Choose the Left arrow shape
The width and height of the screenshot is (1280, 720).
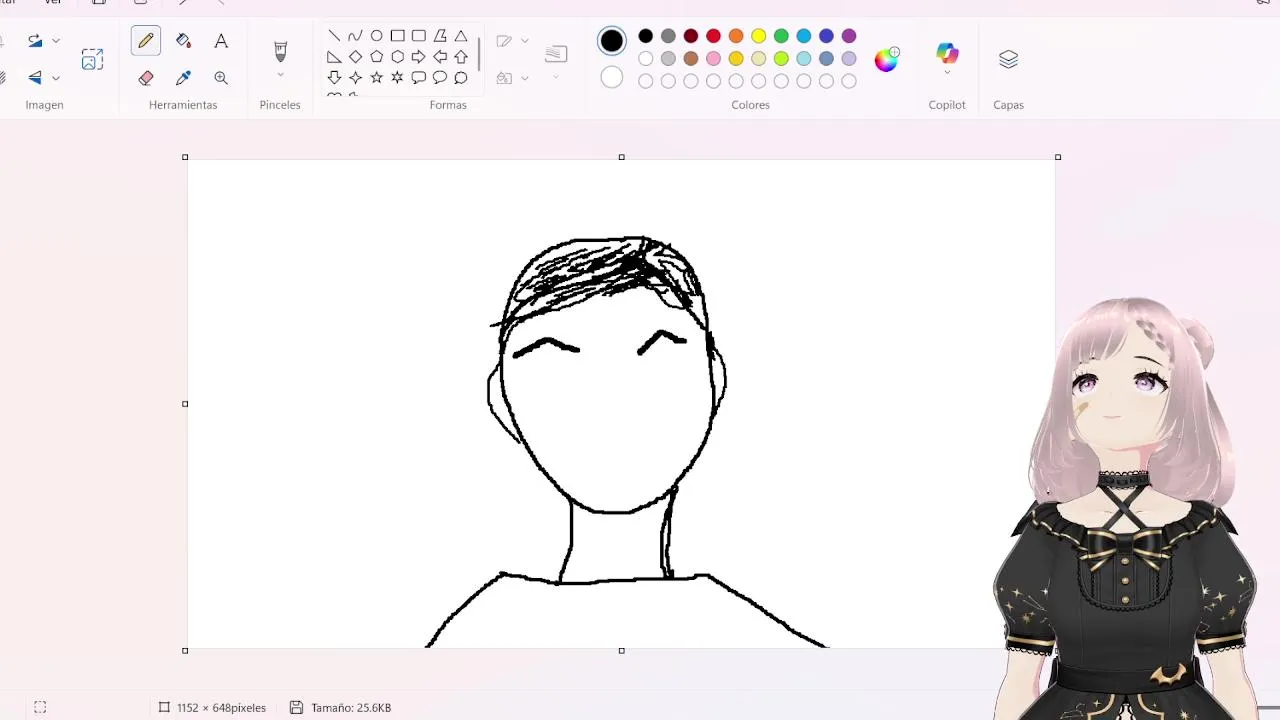coord(440,57)
